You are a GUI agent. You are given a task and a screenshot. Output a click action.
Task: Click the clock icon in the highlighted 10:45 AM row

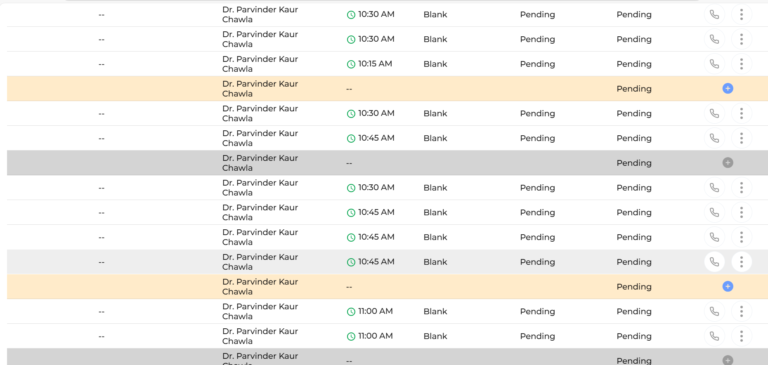[351, 262]
